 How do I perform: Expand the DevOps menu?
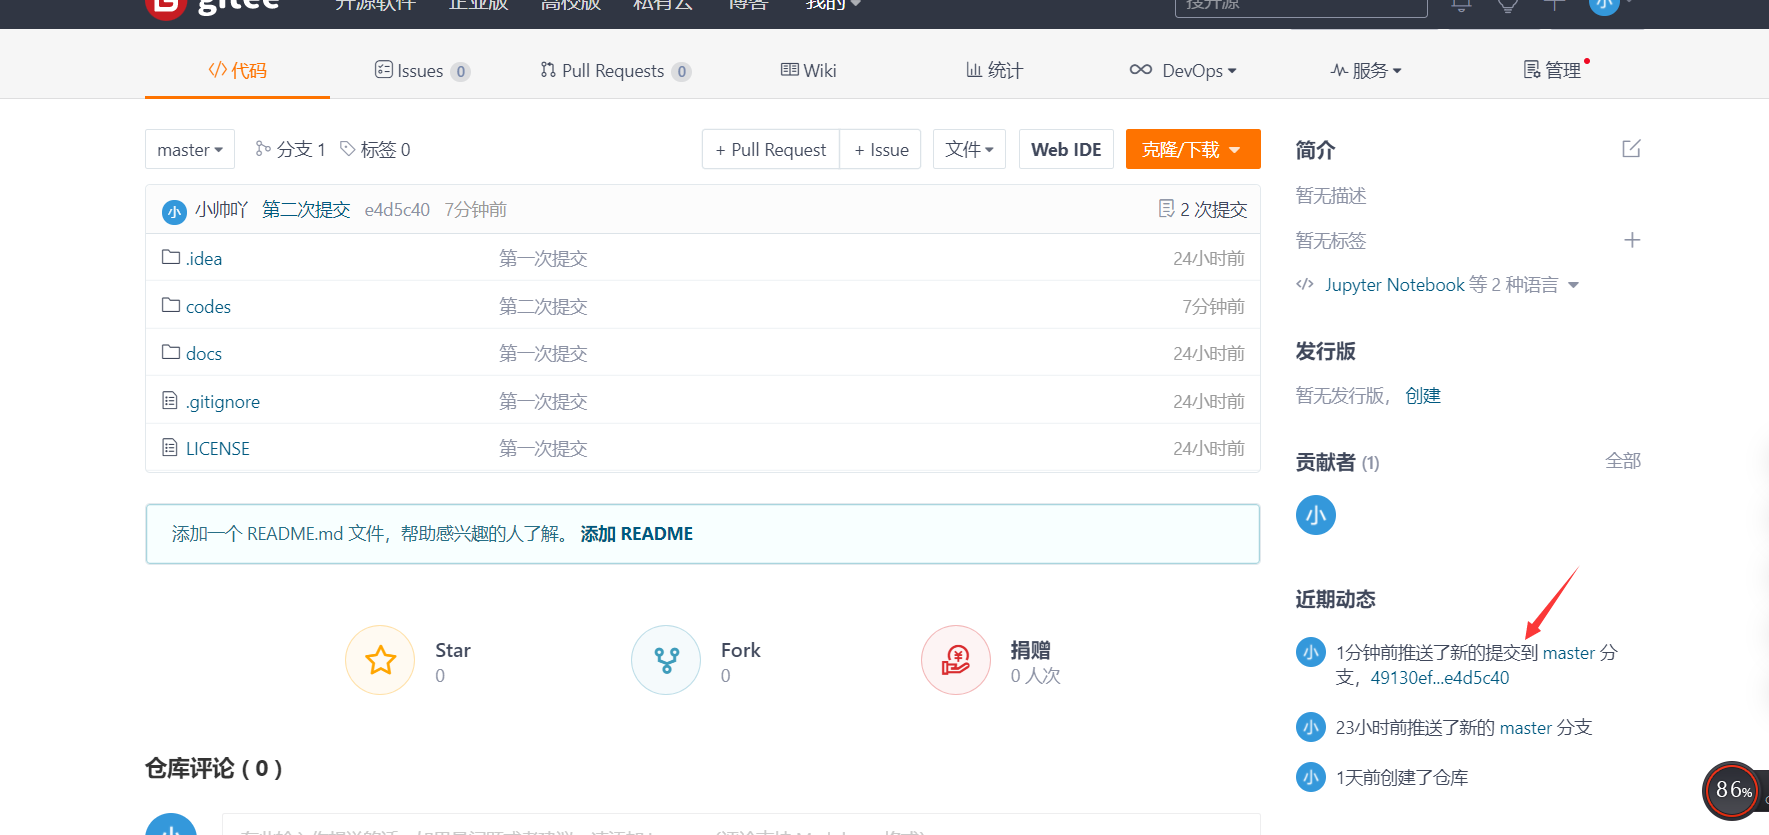pos(1183,70)
